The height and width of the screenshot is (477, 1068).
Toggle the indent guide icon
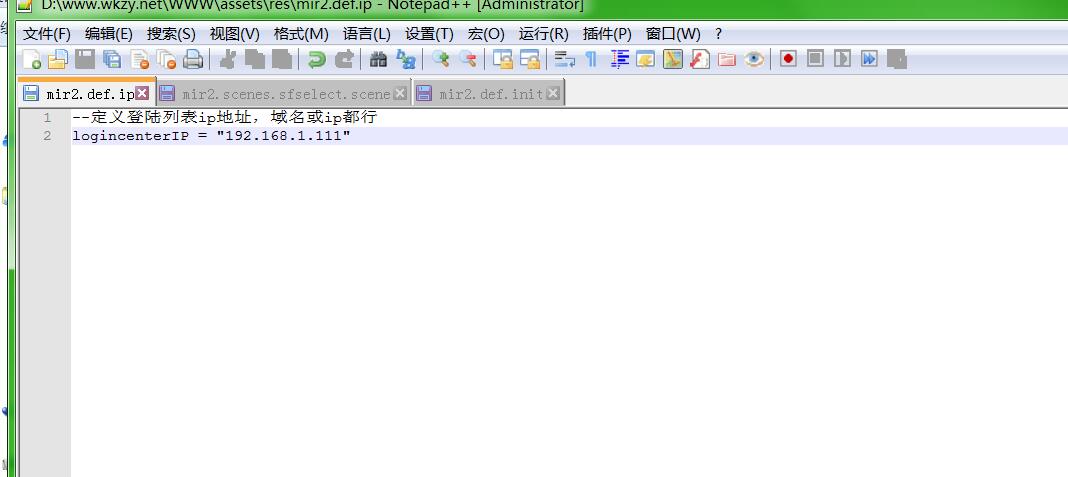(x=620, y=59)
